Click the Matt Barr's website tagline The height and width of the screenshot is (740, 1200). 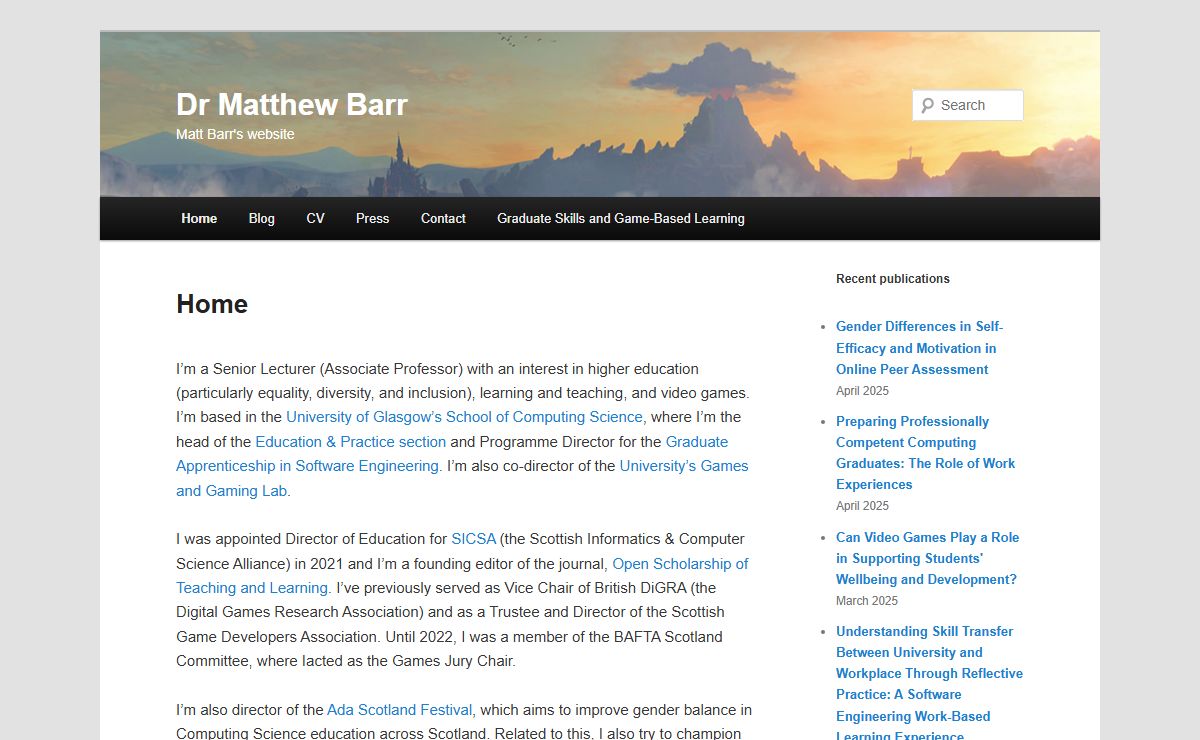pyautogui.click(x=235, y=134)
